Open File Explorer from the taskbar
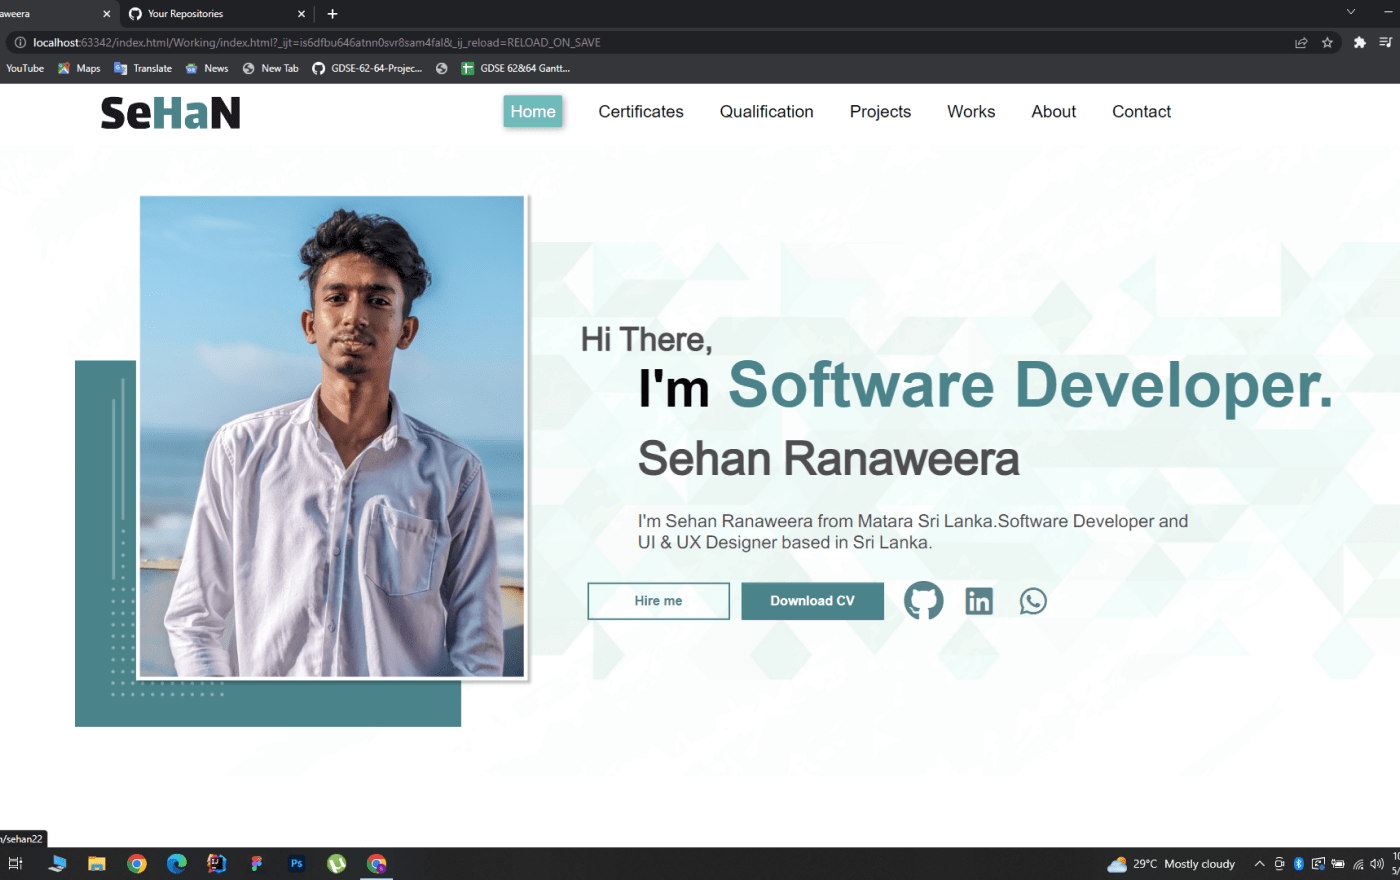Screen dimensions: 1400x880 point(97,864)
